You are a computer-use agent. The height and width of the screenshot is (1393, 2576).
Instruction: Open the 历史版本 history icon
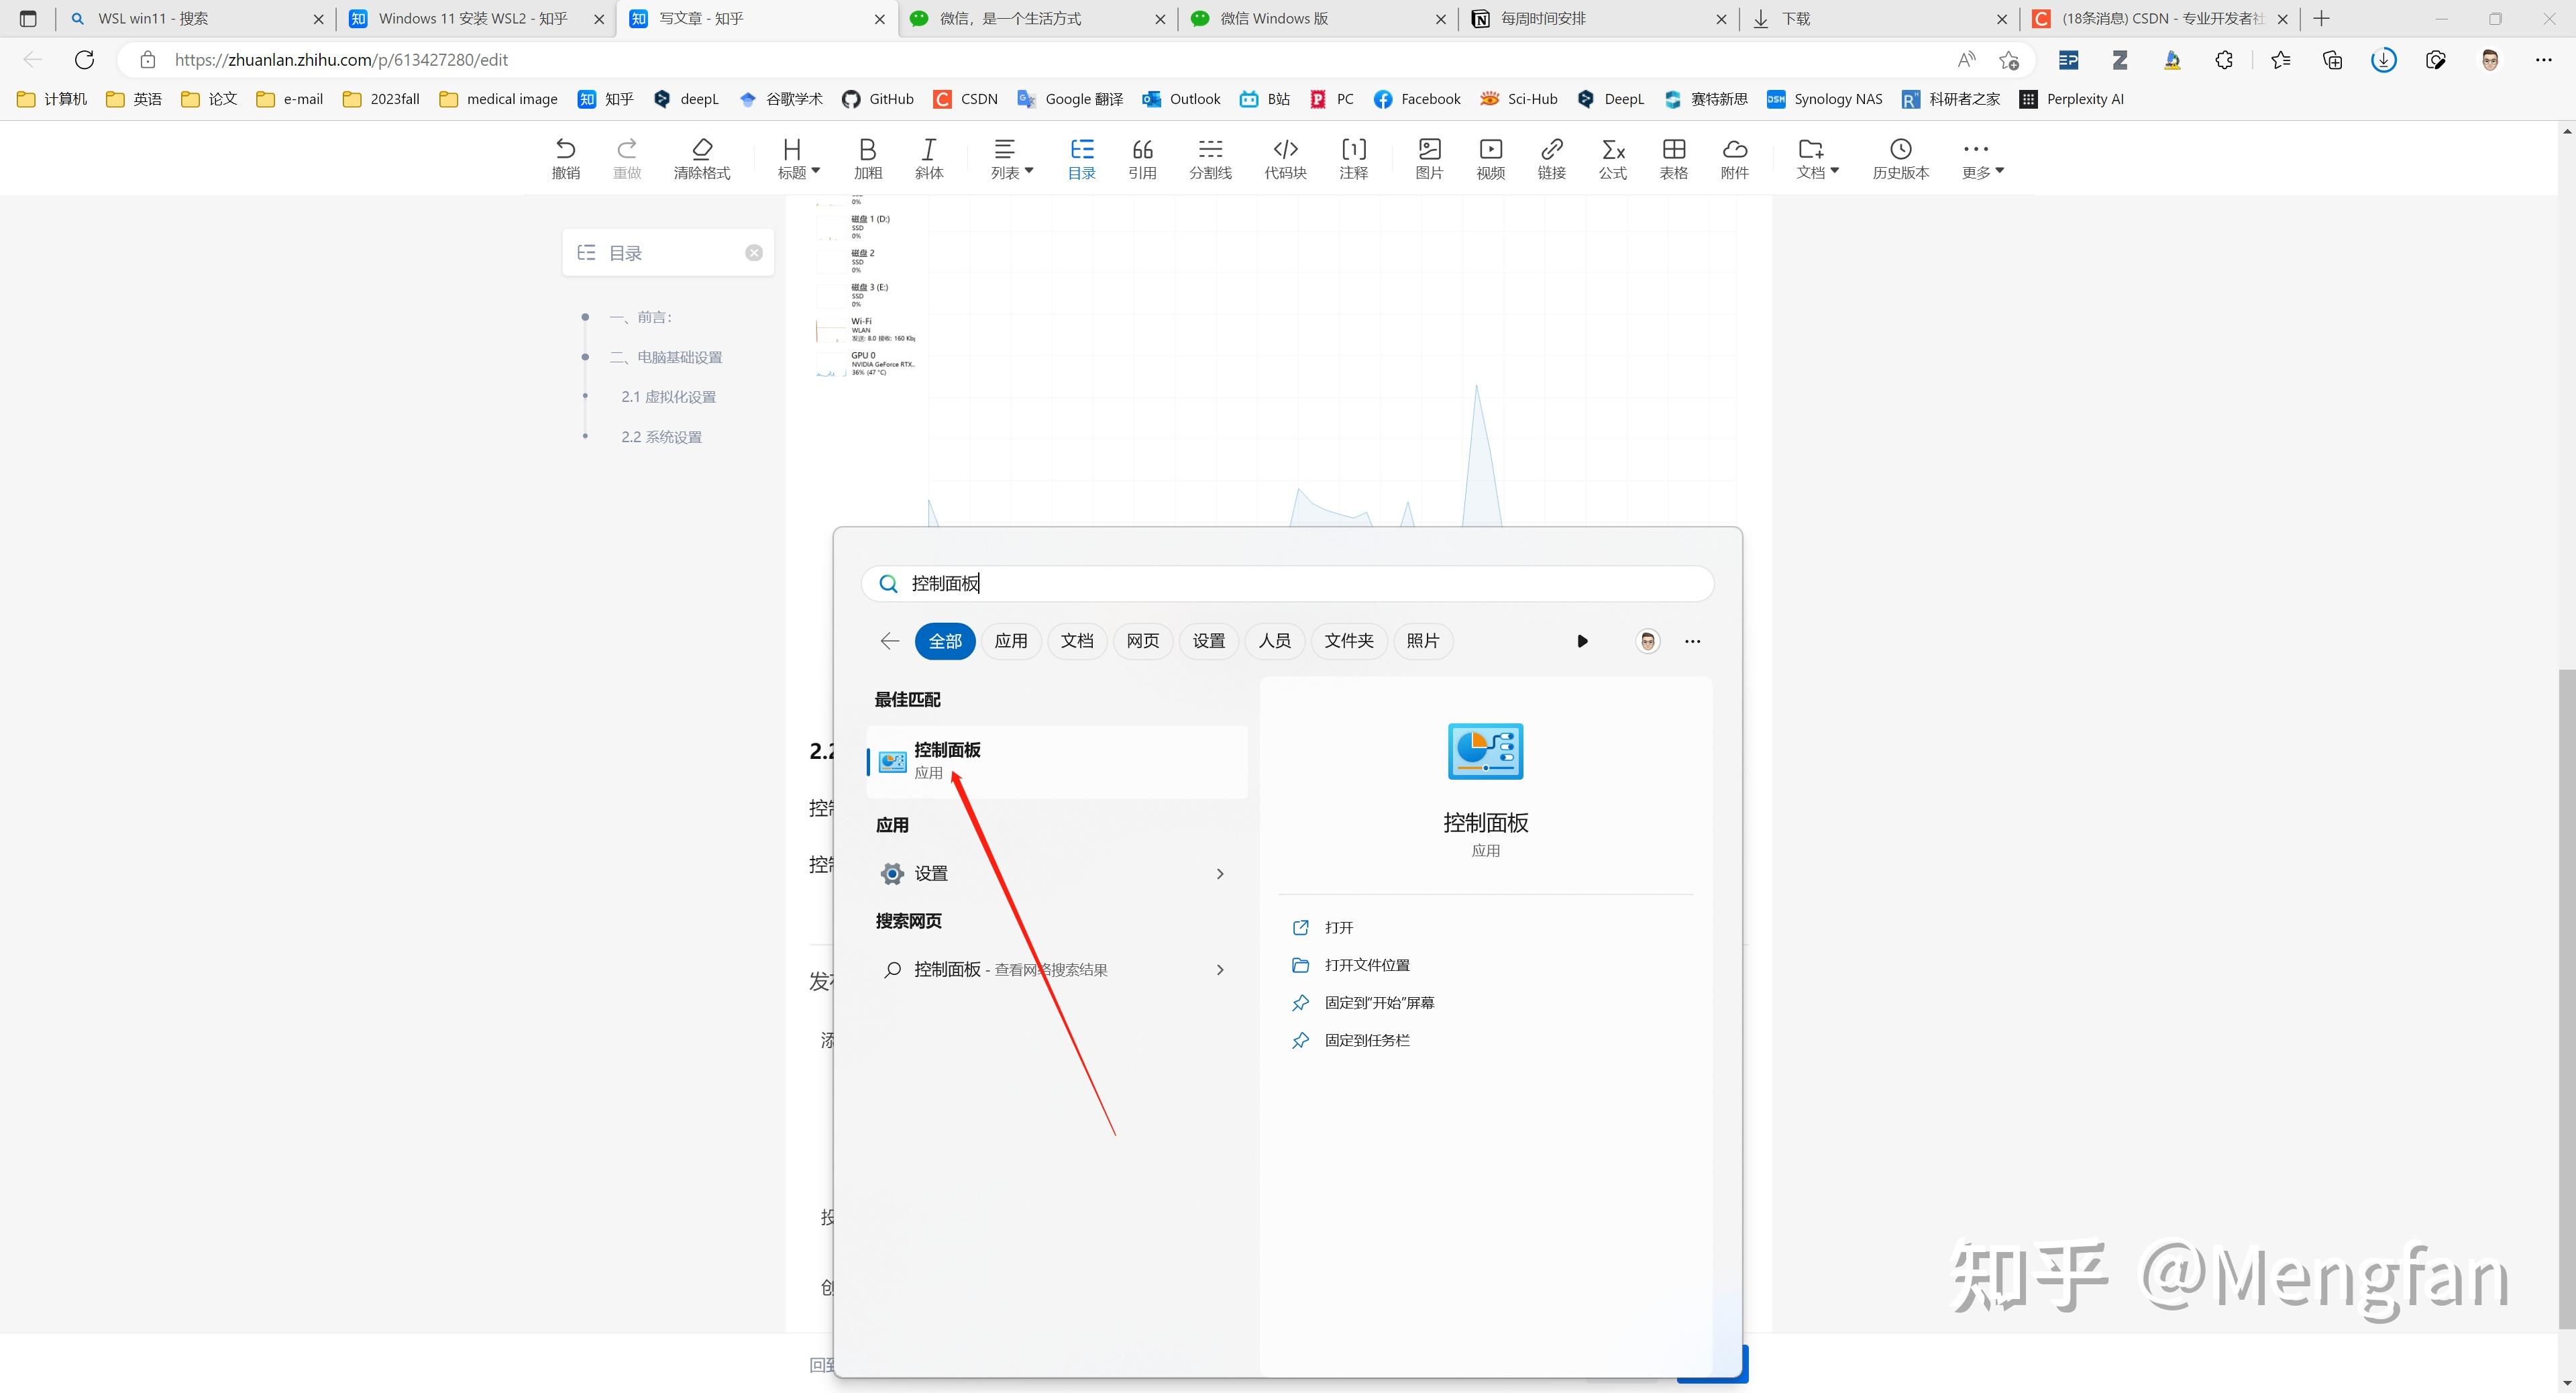tap(1900, 158)
